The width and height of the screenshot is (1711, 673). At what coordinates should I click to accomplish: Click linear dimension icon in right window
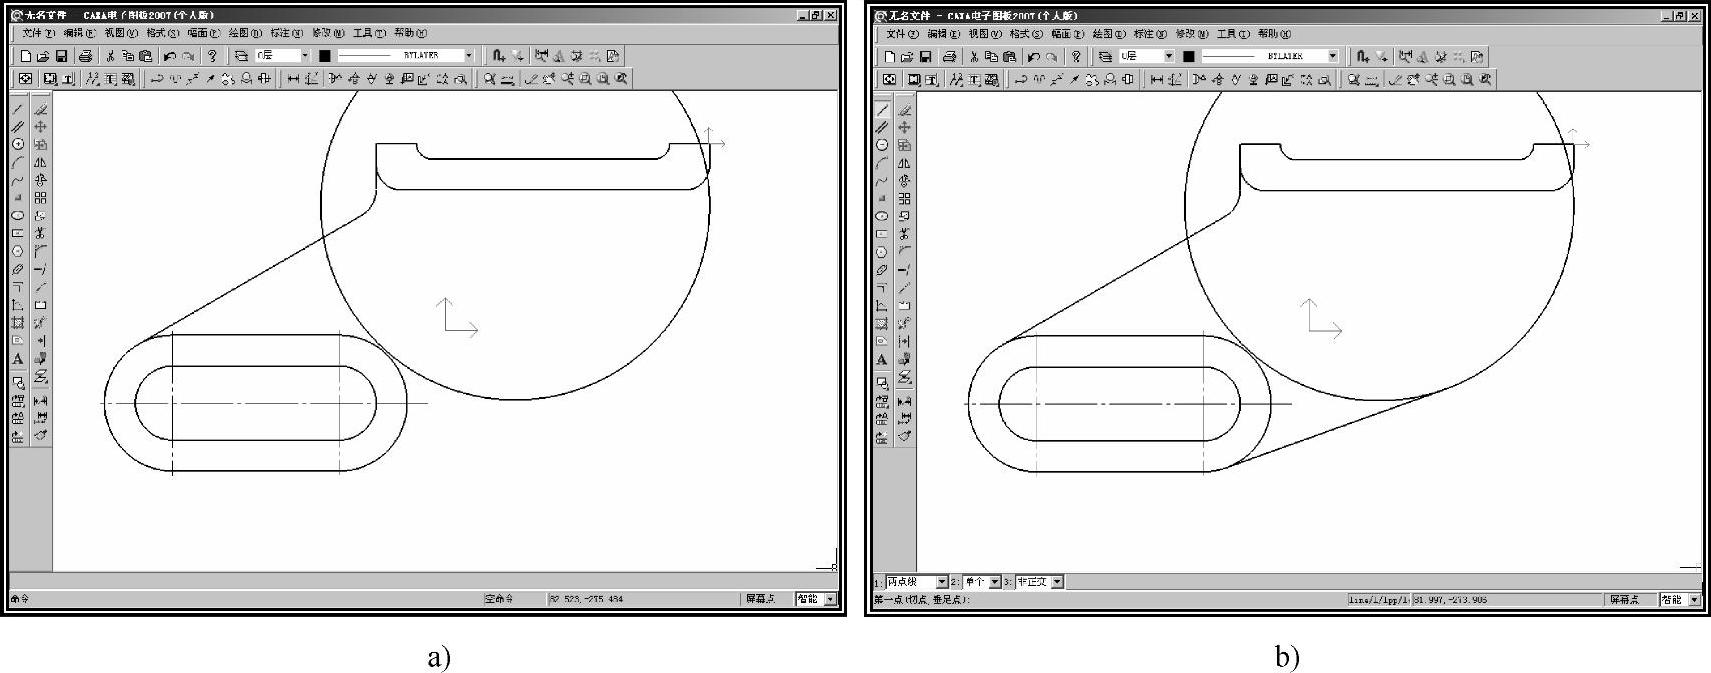[1158, 79]
